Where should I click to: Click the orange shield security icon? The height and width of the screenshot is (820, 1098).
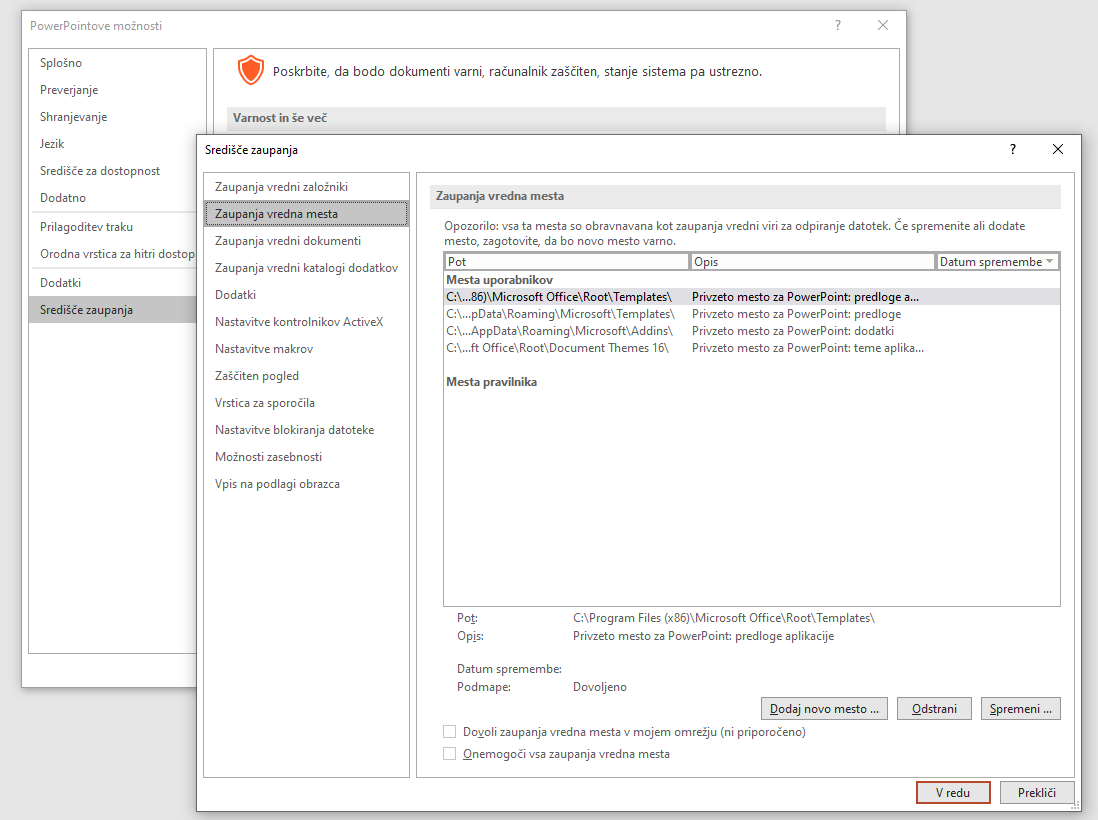[x=250, y=71]
